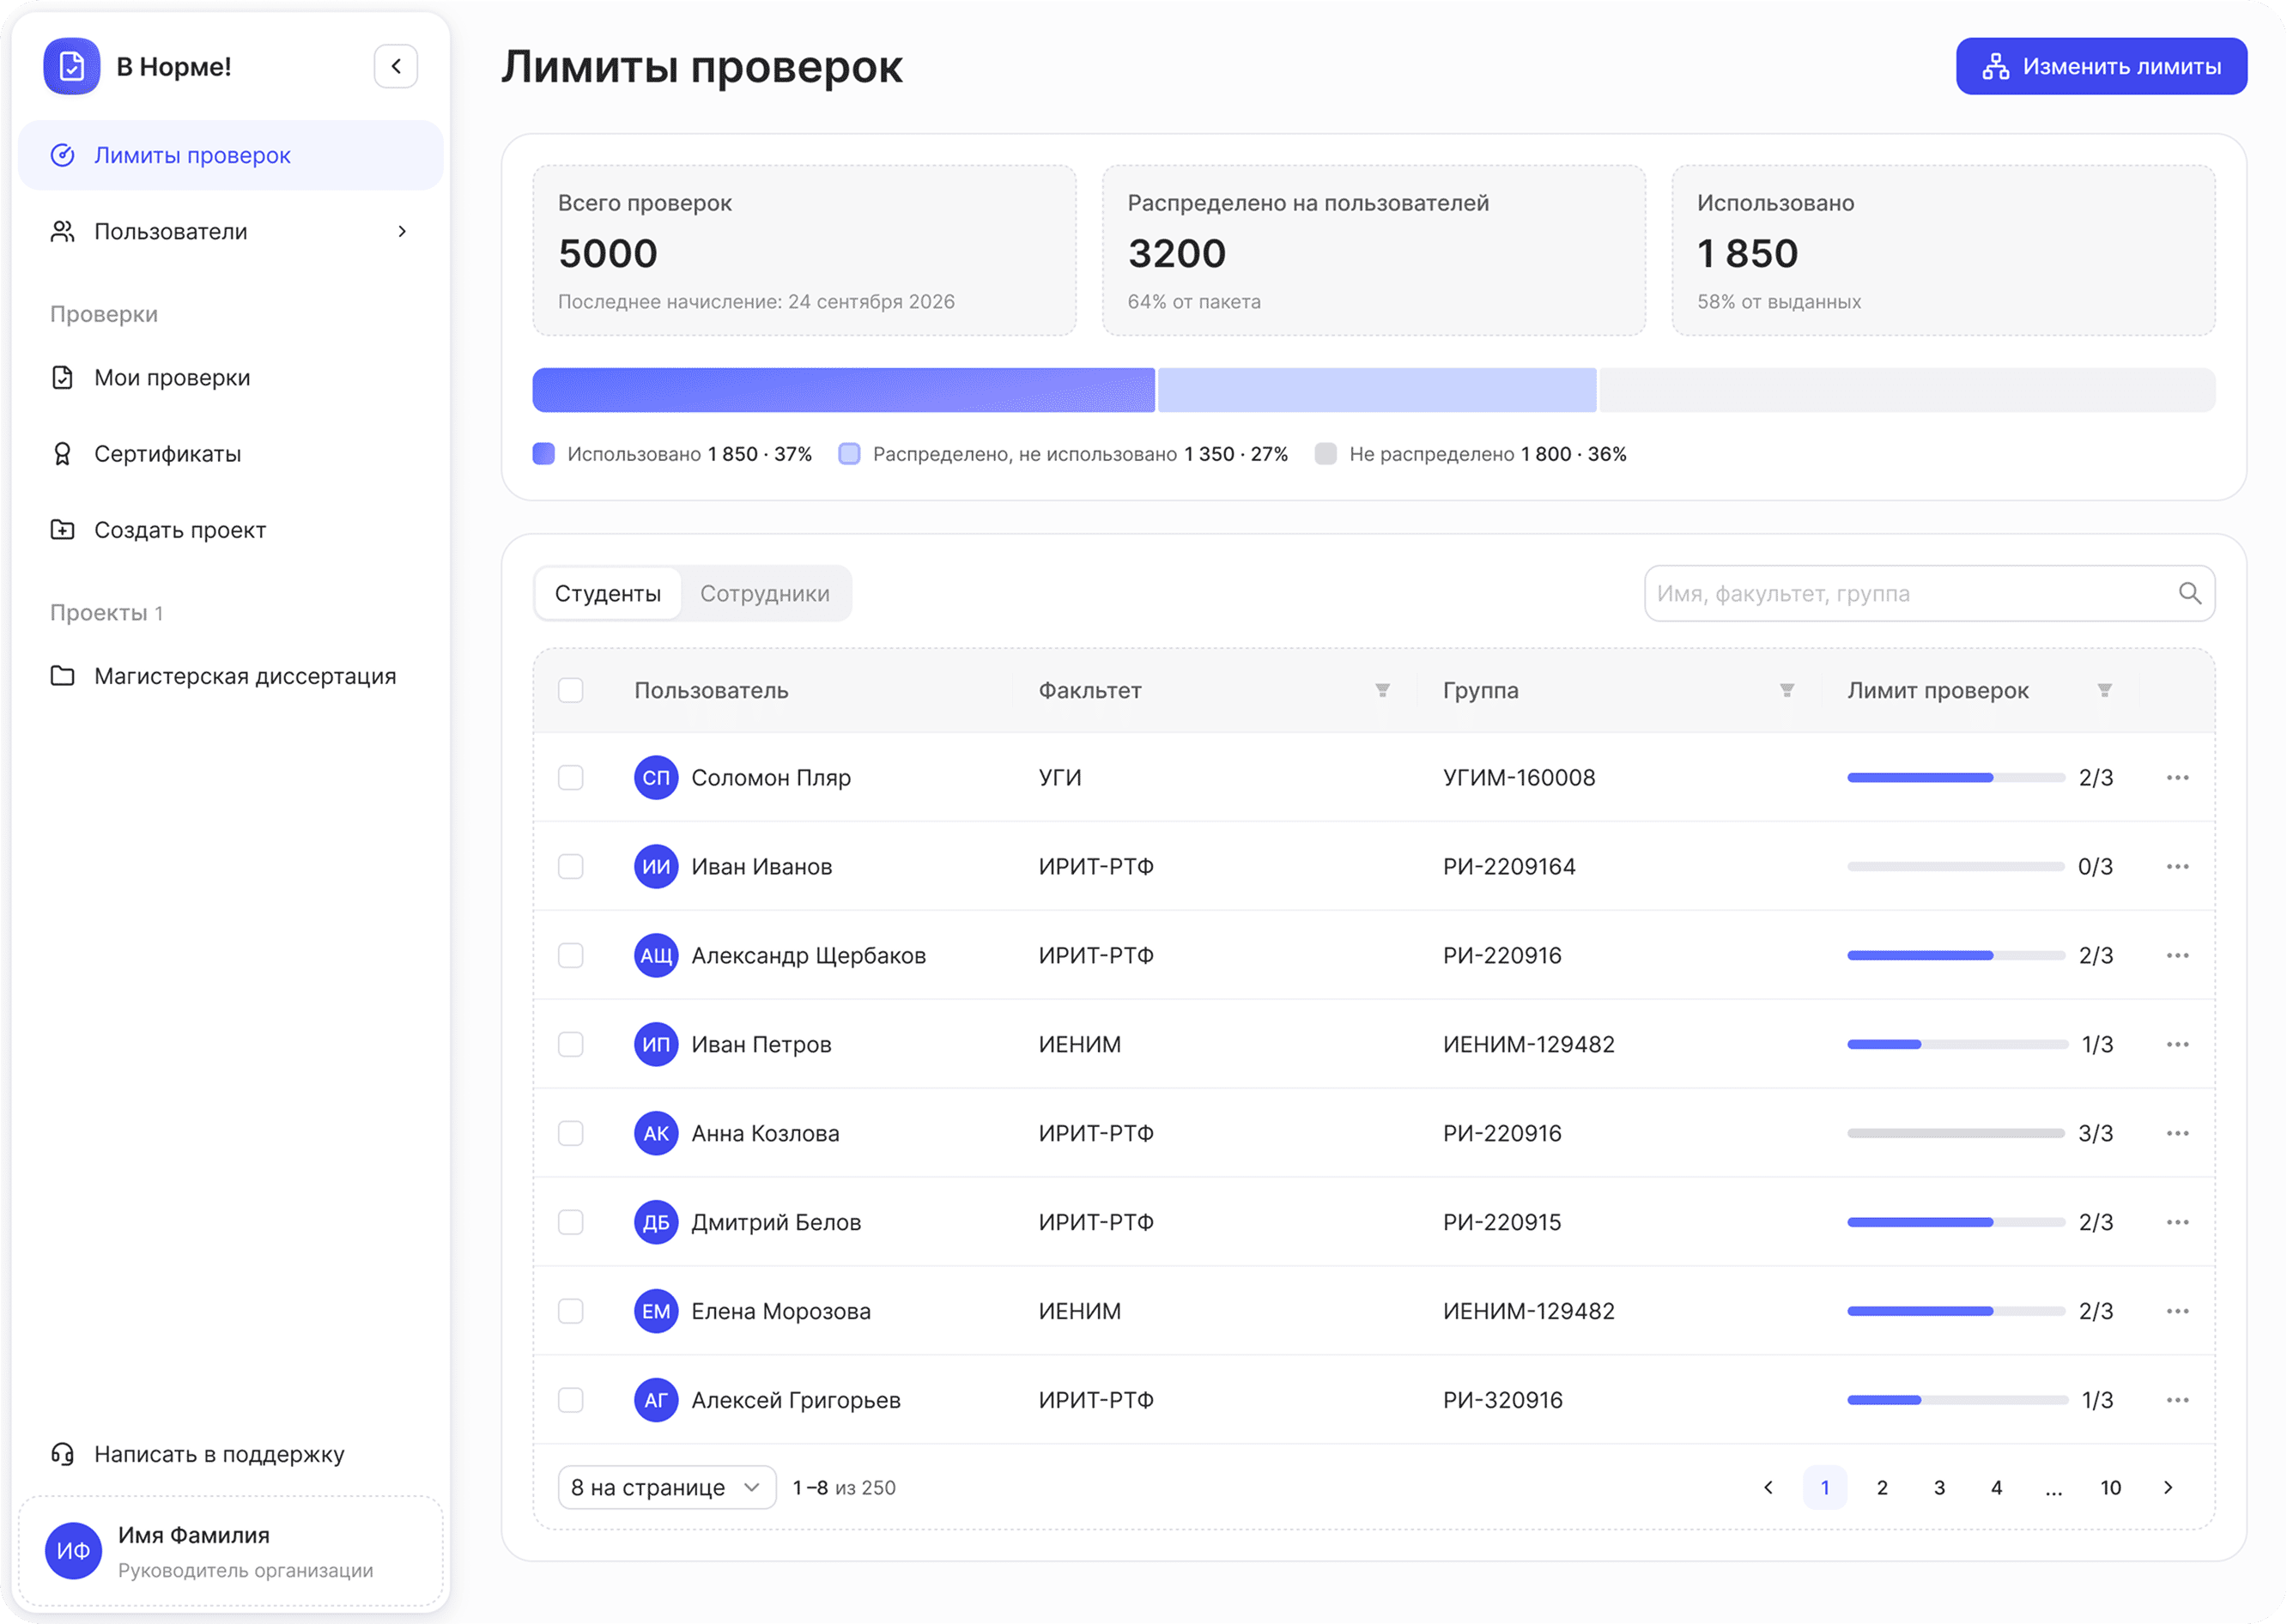Open the Группа column filter
The height and width of the screenshot is (1624, 2287).
tap(1787, 691)
